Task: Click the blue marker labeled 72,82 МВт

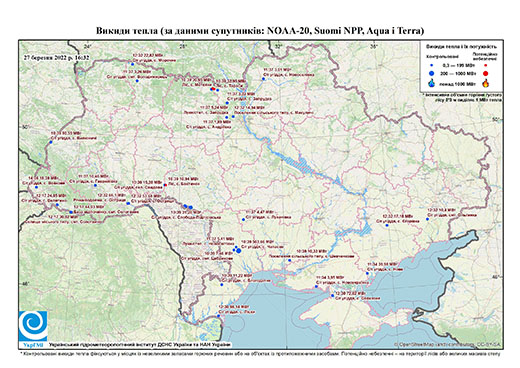Action: coord(332,295)
